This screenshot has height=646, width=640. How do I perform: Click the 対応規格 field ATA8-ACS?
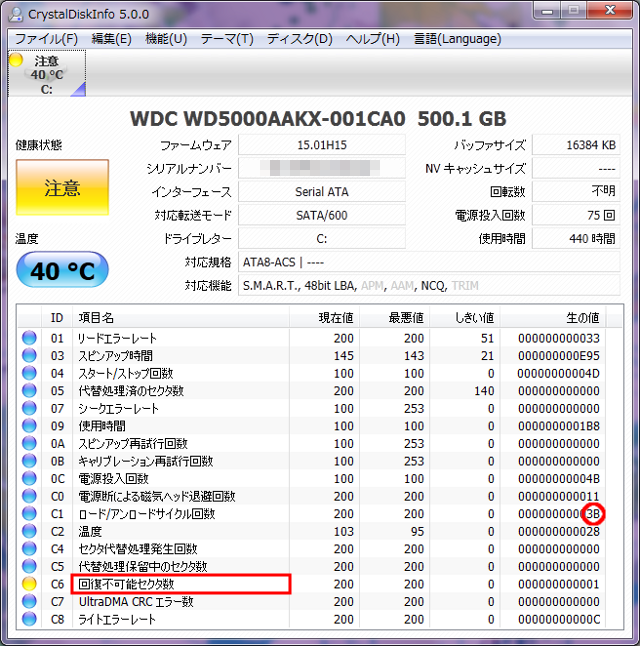[429, 262]
